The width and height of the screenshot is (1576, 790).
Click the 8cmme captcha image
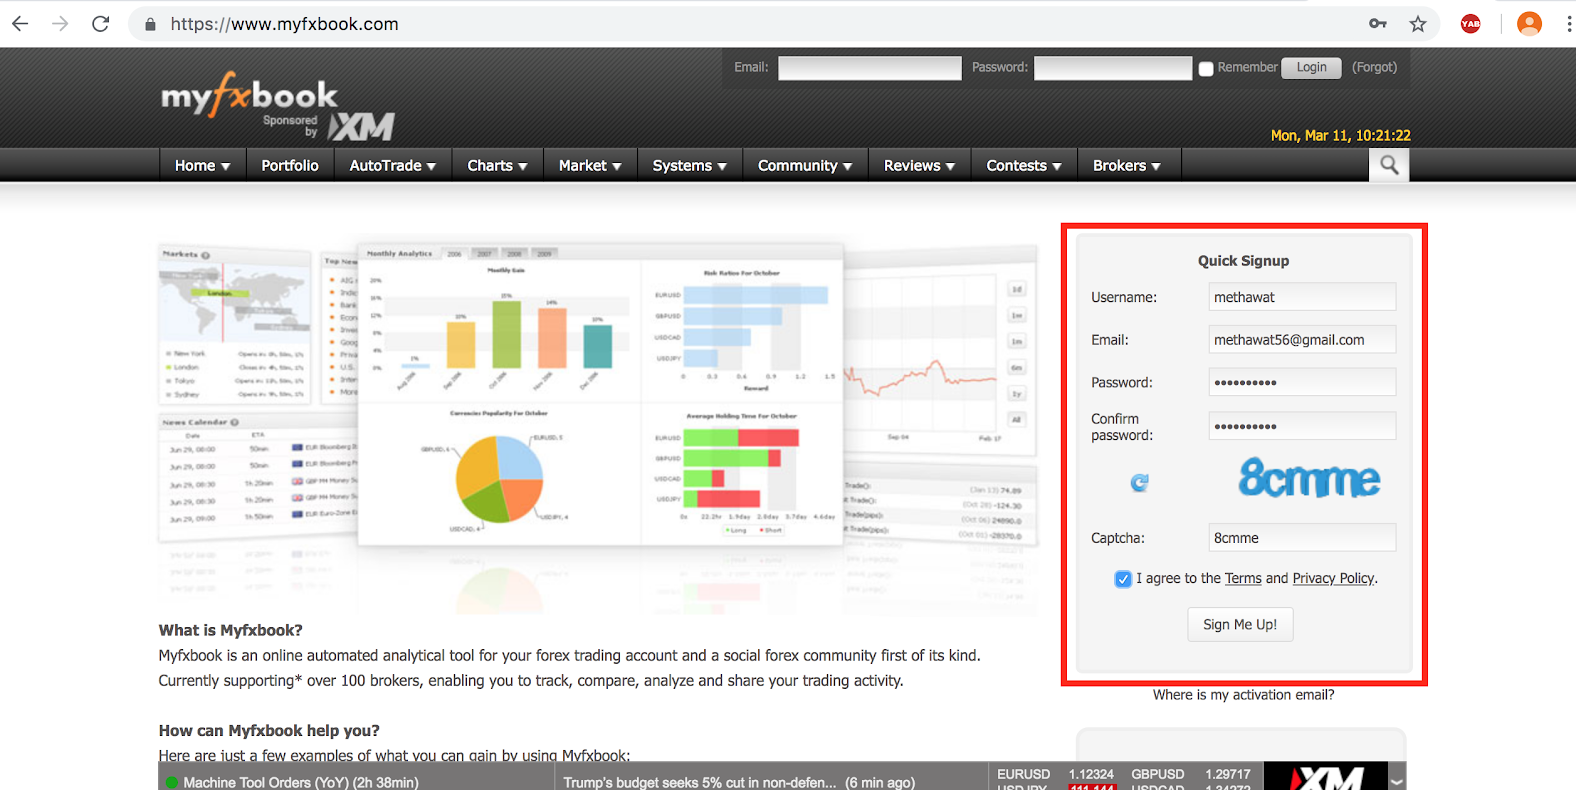click(x=1309, y=479)
